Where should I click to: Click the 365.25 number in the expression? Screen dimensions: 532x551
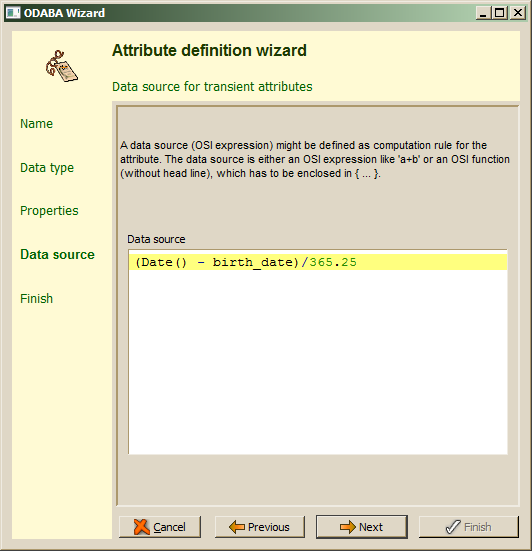point(333,262)
